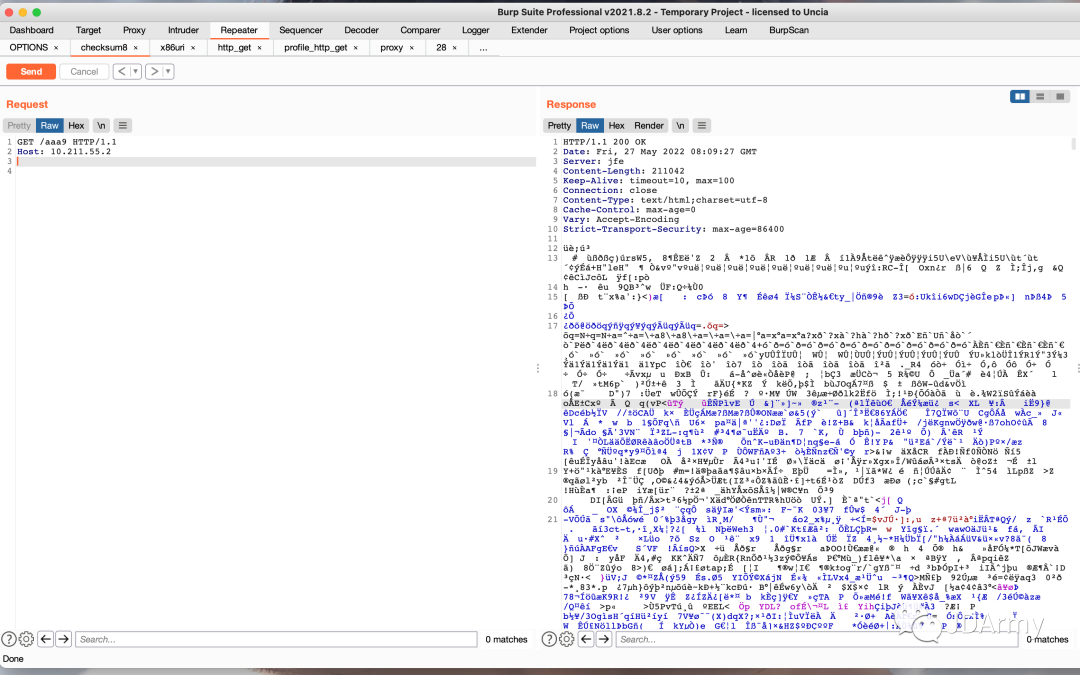Switch response view to Raw
This screenshot has width=1080, height=675.
click(x=590, y=125)
